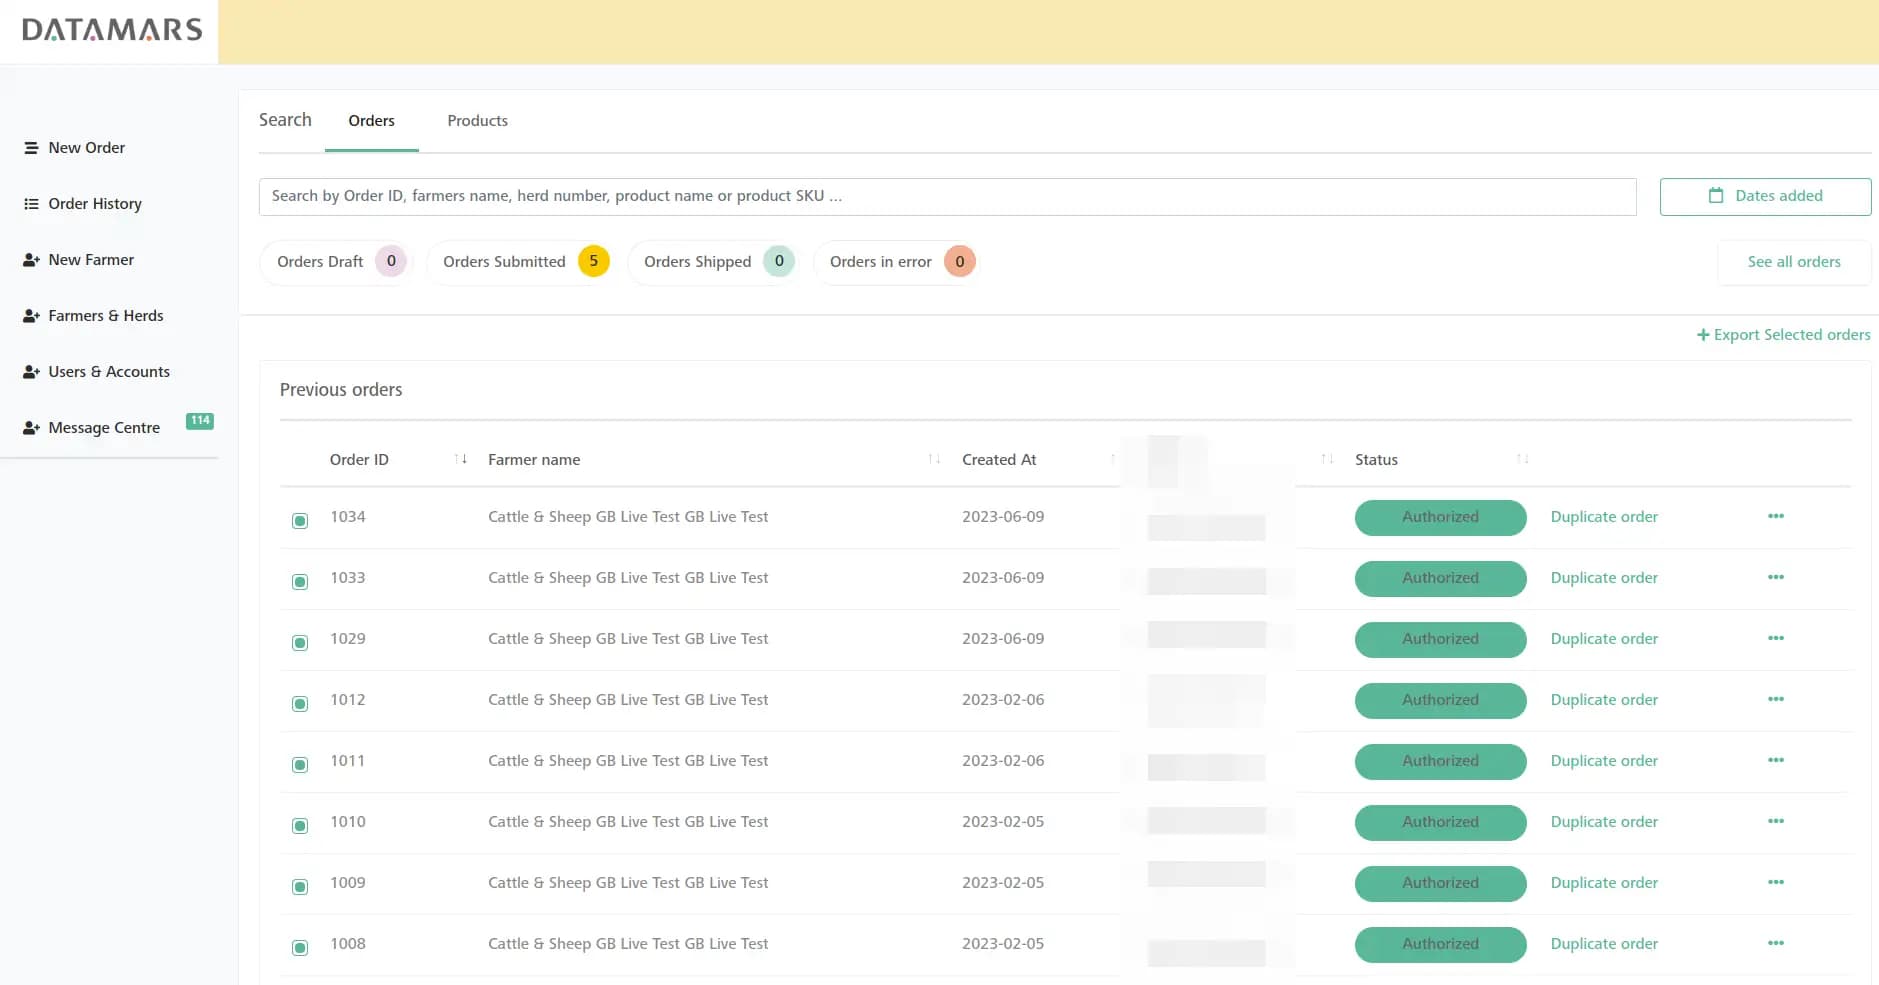Viewport: 1879px width, 985px height.
Task: Switch to the Products tab
Action: [x=477, y=120]
